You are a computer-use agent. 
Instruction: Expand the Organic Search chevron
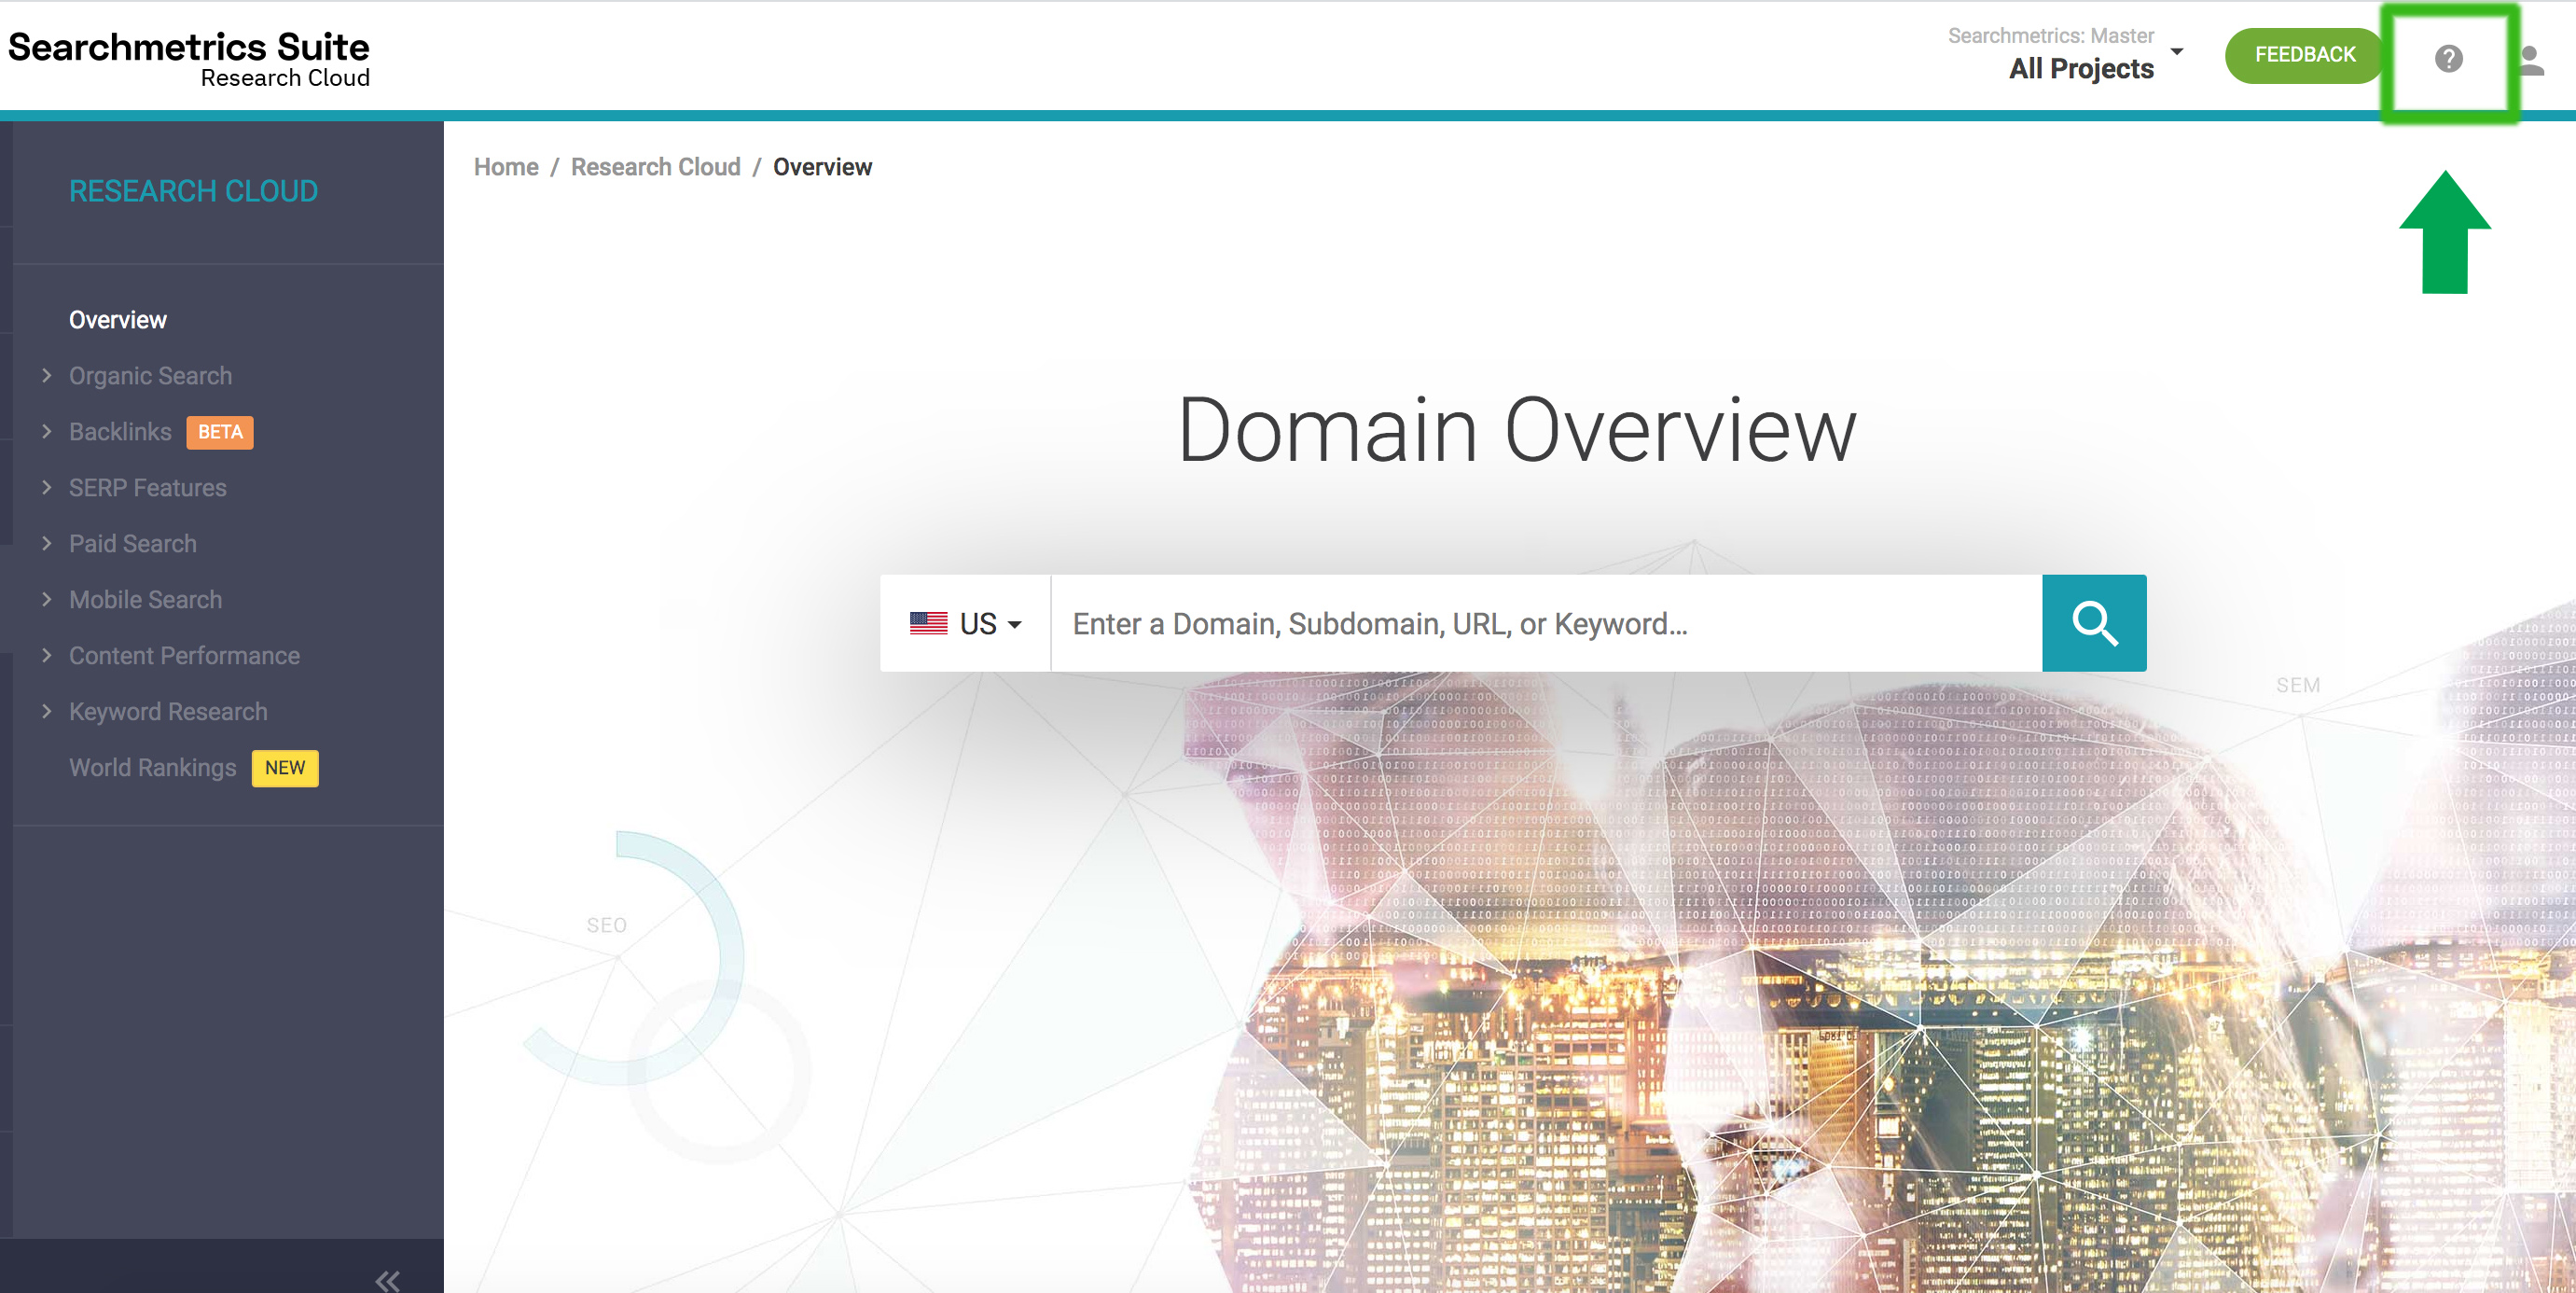46,375
